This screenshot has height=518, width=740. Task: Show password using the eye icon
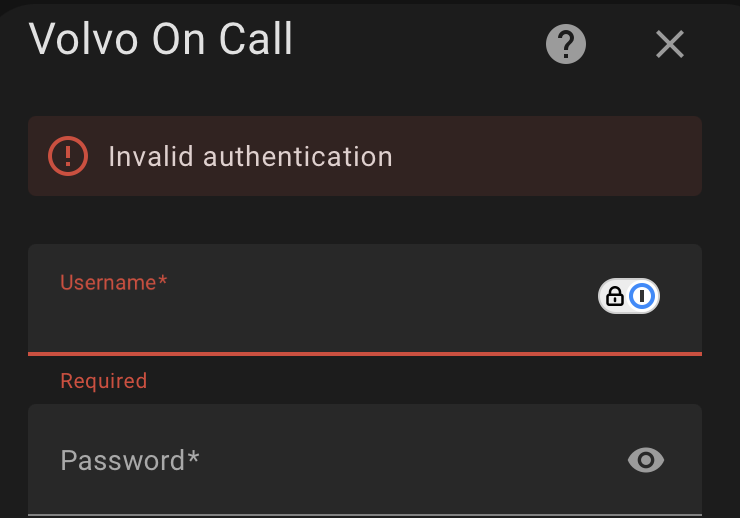[645, 460]
